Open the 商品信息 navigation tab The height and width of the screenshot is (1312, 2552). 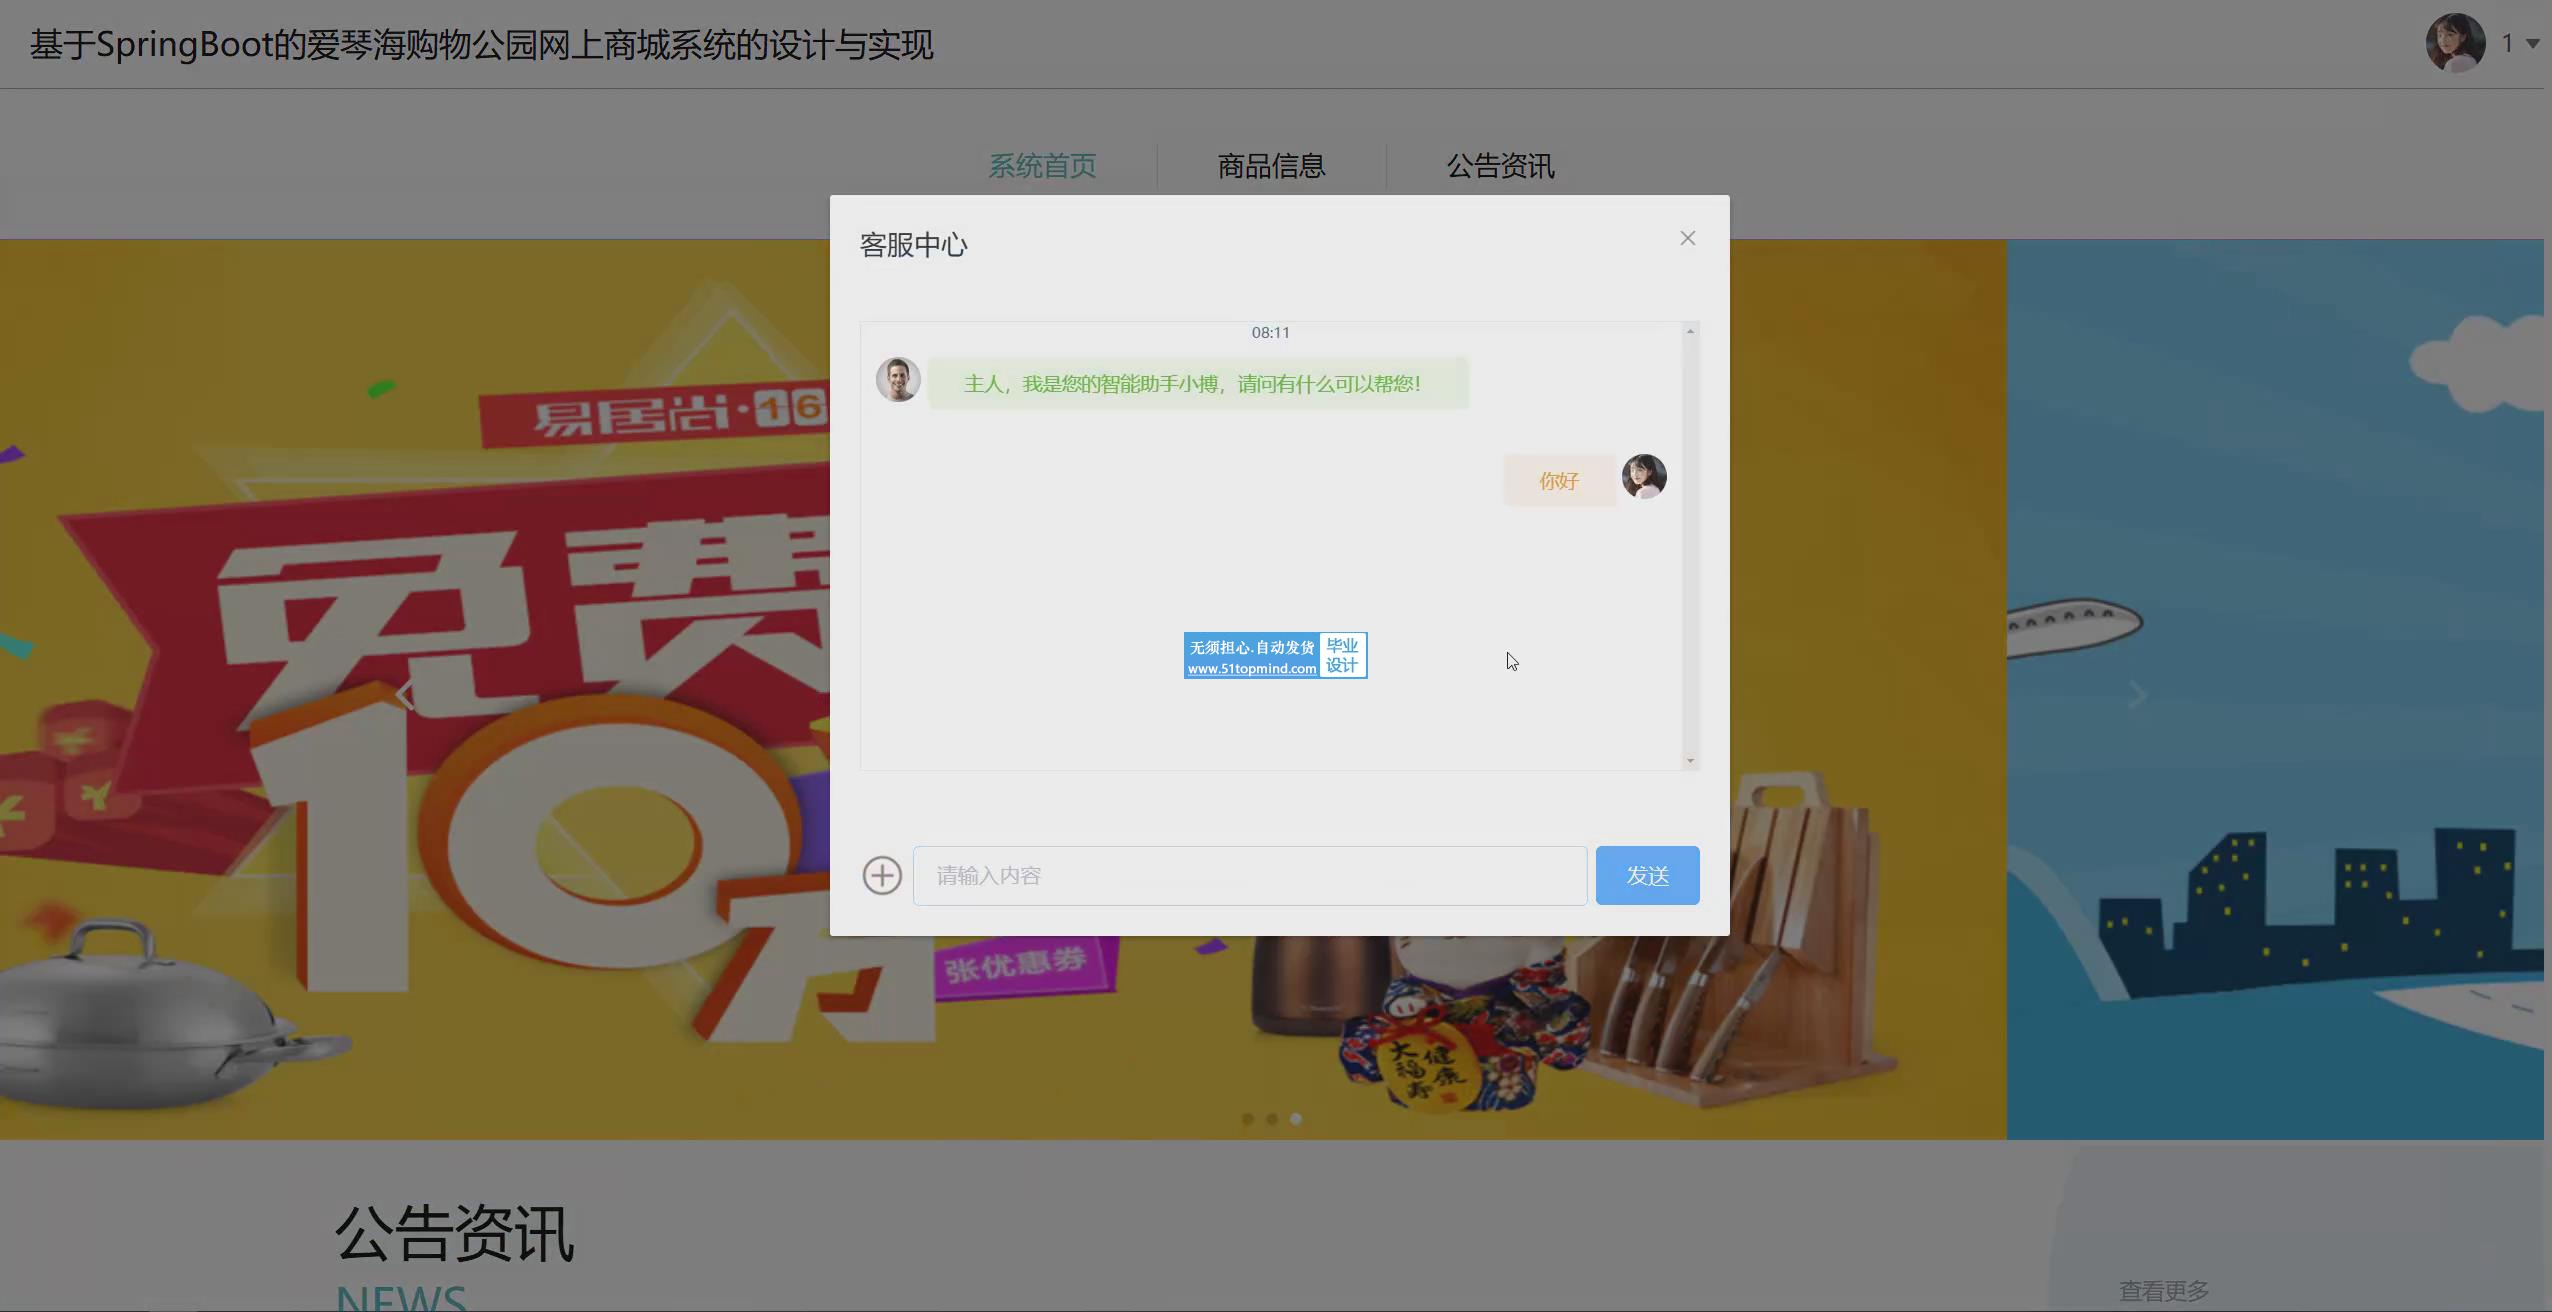tap(1271, 166)
